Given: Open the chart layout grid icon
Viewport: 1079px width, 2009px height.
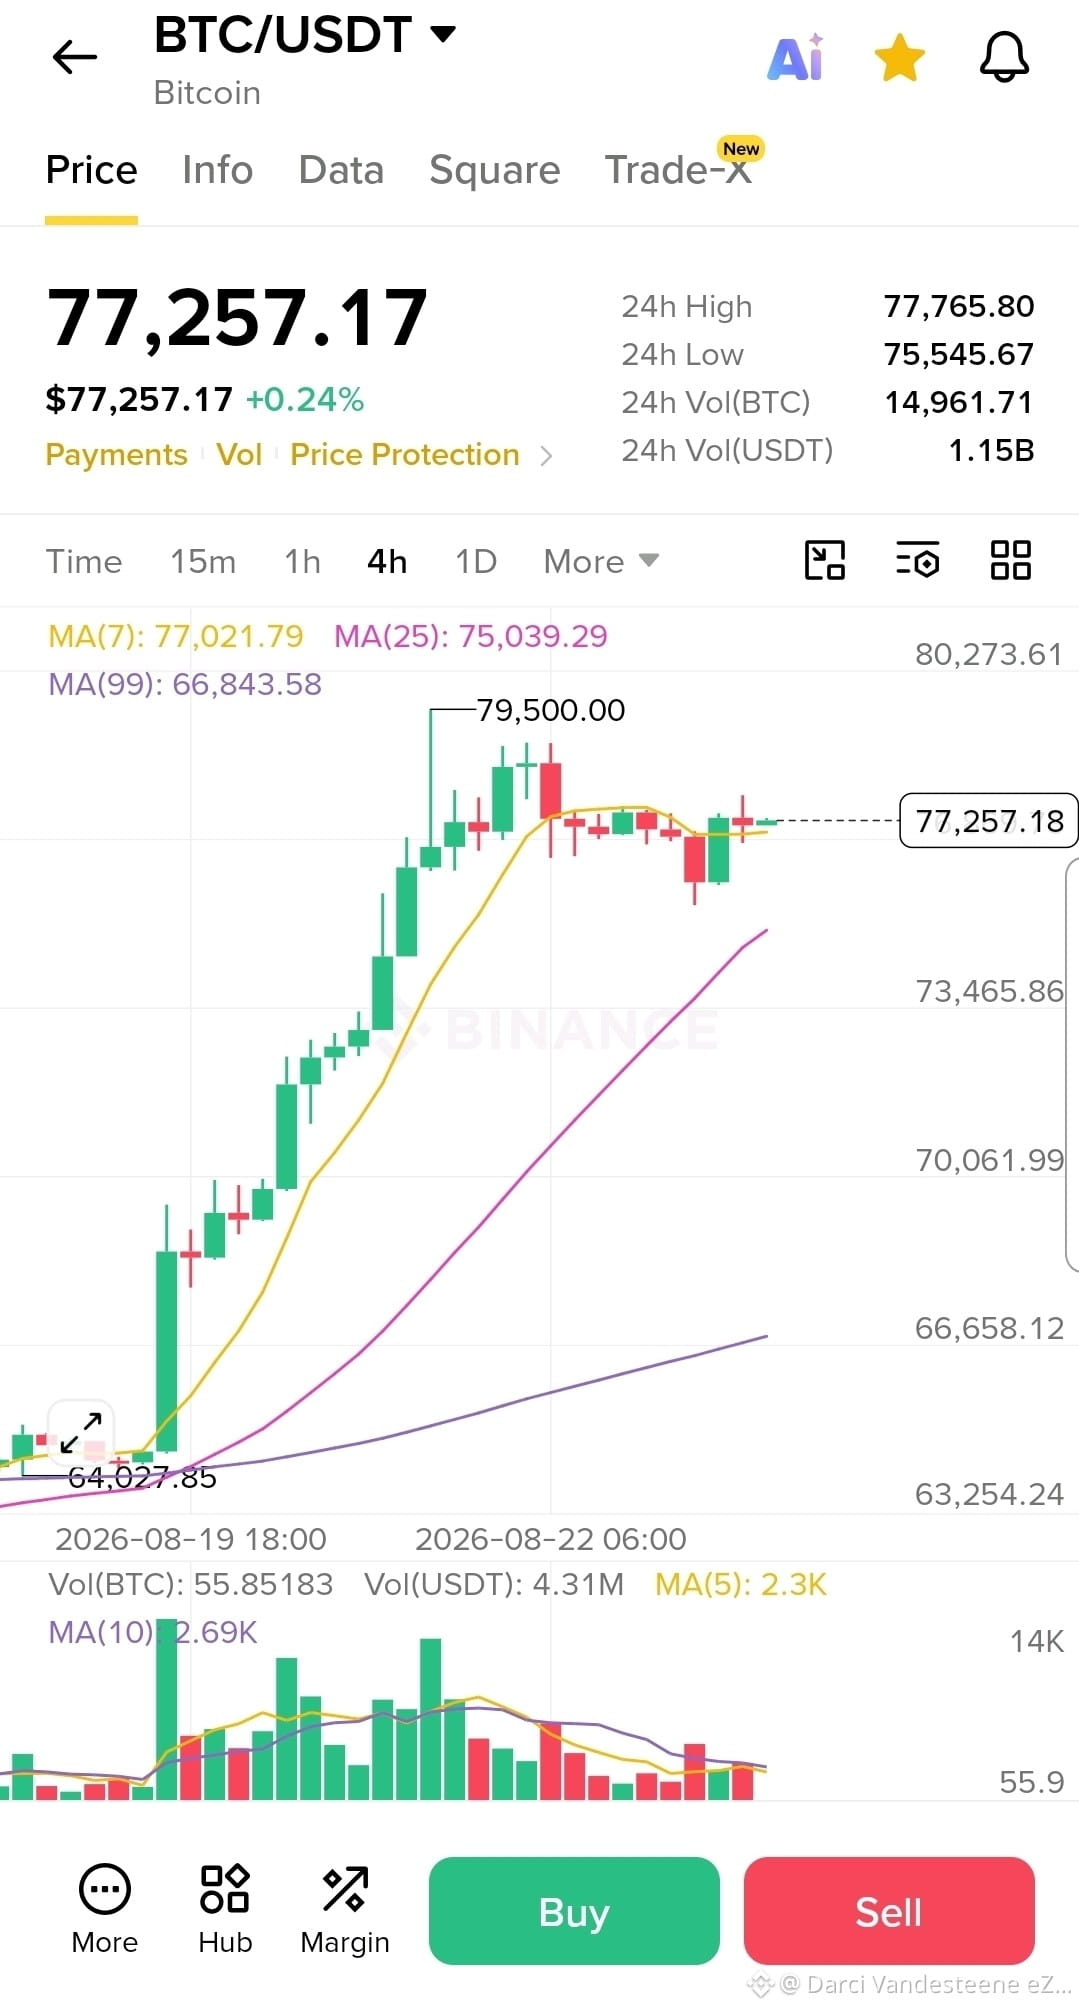Looking at the screenshot, I should point(1010,560).
